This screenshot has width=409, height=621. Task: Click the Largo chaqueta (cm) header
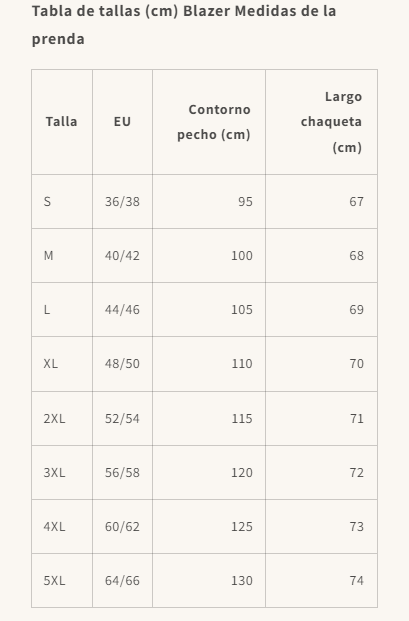(x=321, y=122)
